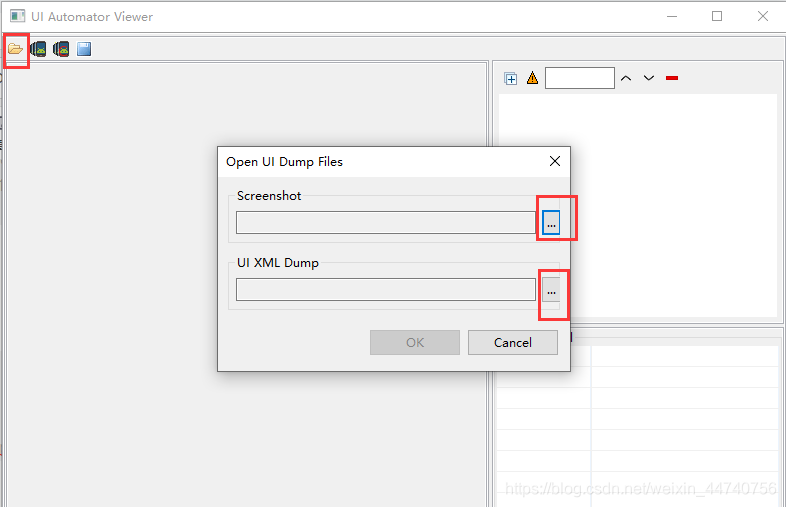Cancel the Open UI Dump Files dialog

click(x=512, y=343)
